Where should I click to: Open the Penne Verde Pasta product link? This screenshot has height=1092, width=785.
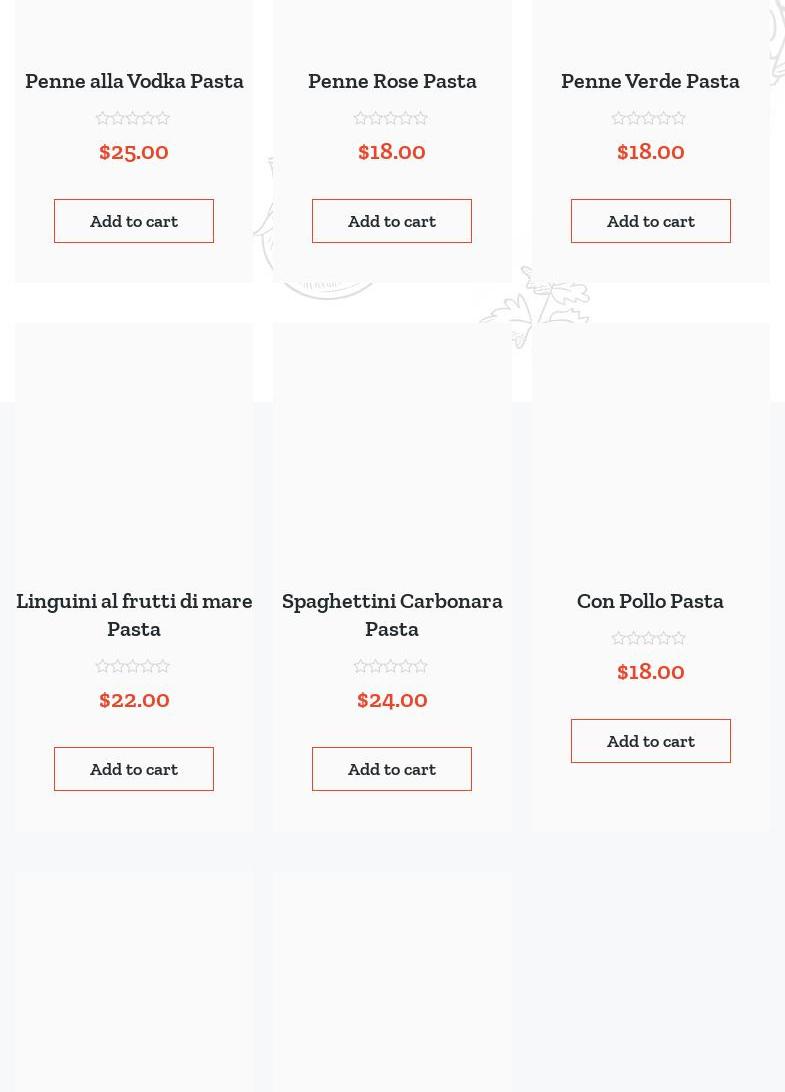click(x=650, y=81)
